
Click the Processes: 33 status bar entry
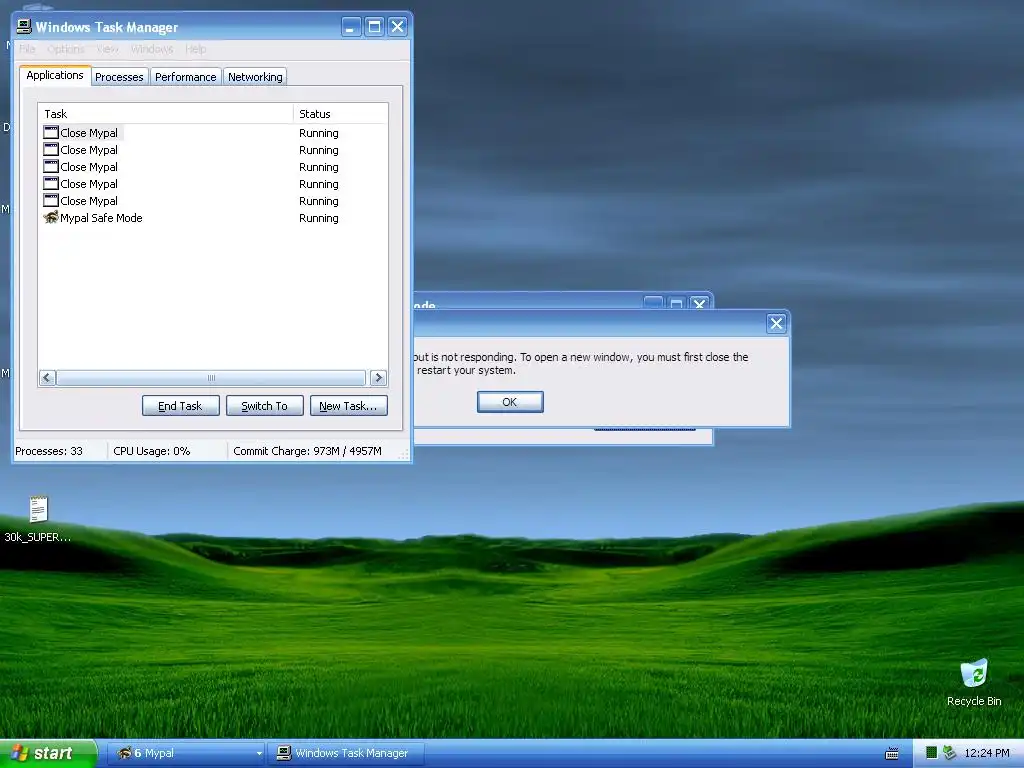pyautogui.click(x=49, y=451)
